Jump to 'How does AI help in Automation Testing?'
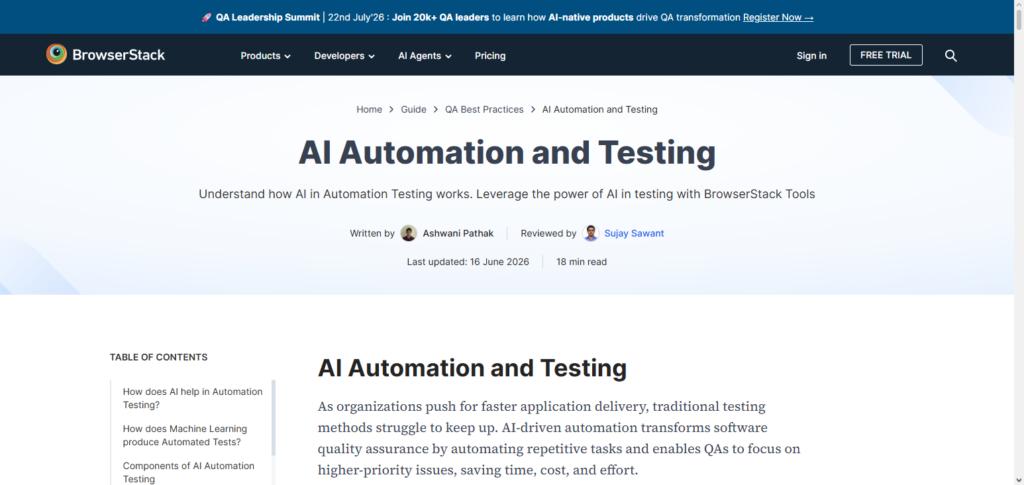 193,398
